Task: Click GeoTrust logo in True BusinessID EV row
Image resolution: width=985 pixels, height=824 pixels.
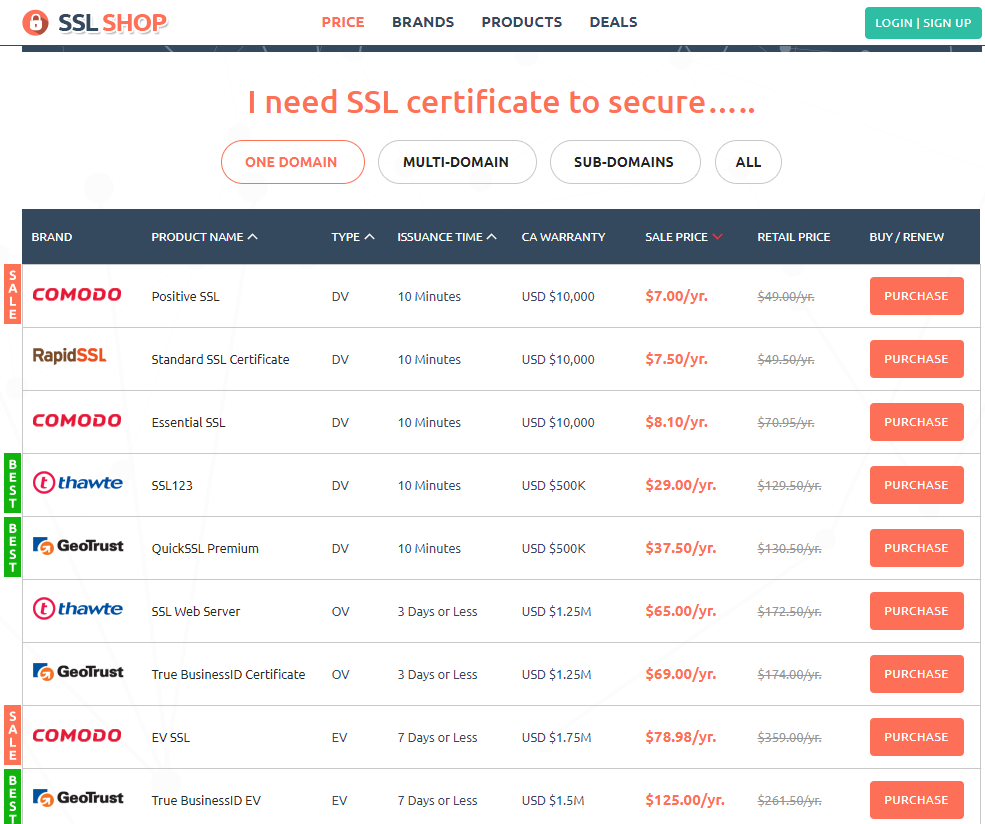Action: tap(78, 798)
